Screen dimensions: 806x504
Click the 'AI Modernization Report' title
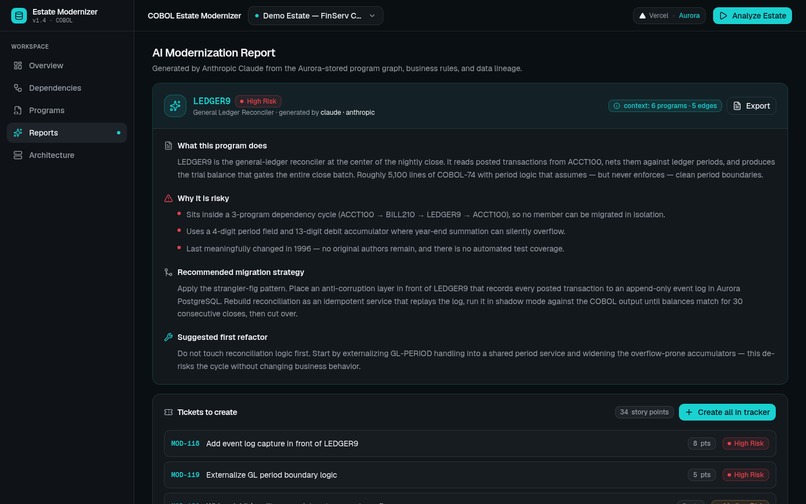pos(214,53)
